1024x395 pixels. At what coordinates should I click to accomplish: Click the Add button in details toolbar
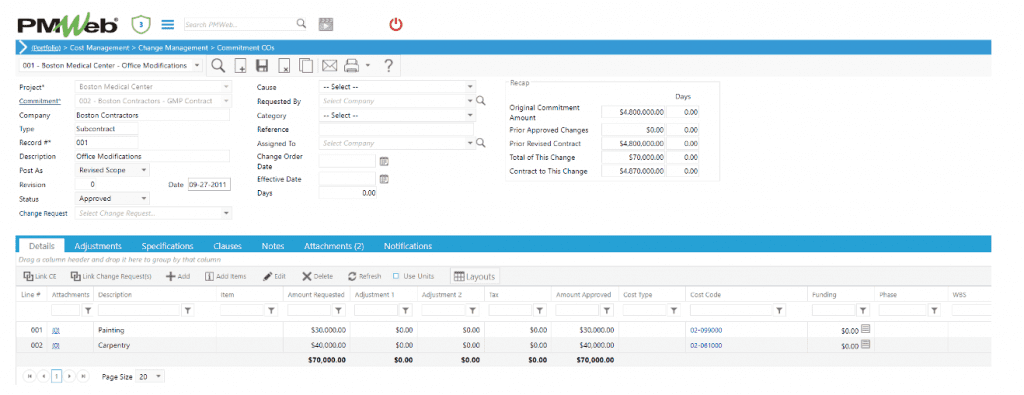(178, 276)
